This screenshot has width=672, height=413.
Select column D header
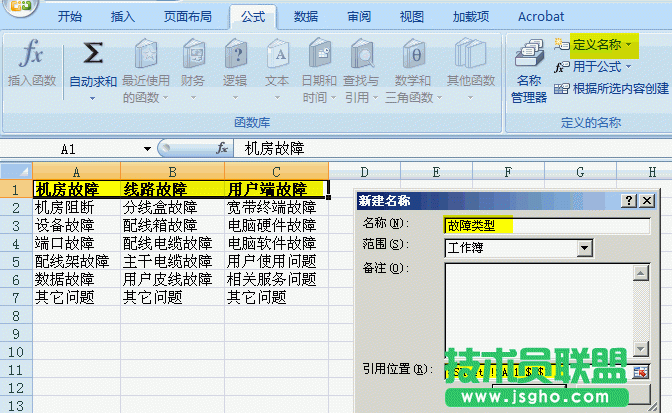click(364, 172)
